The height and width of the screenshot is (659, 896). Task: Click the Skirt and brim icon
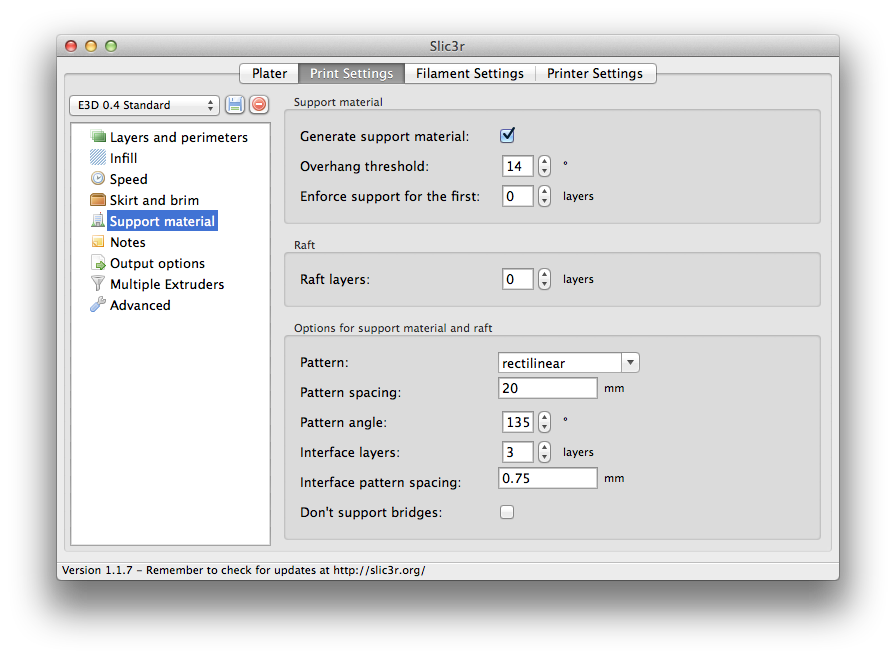tap(98, 199)
